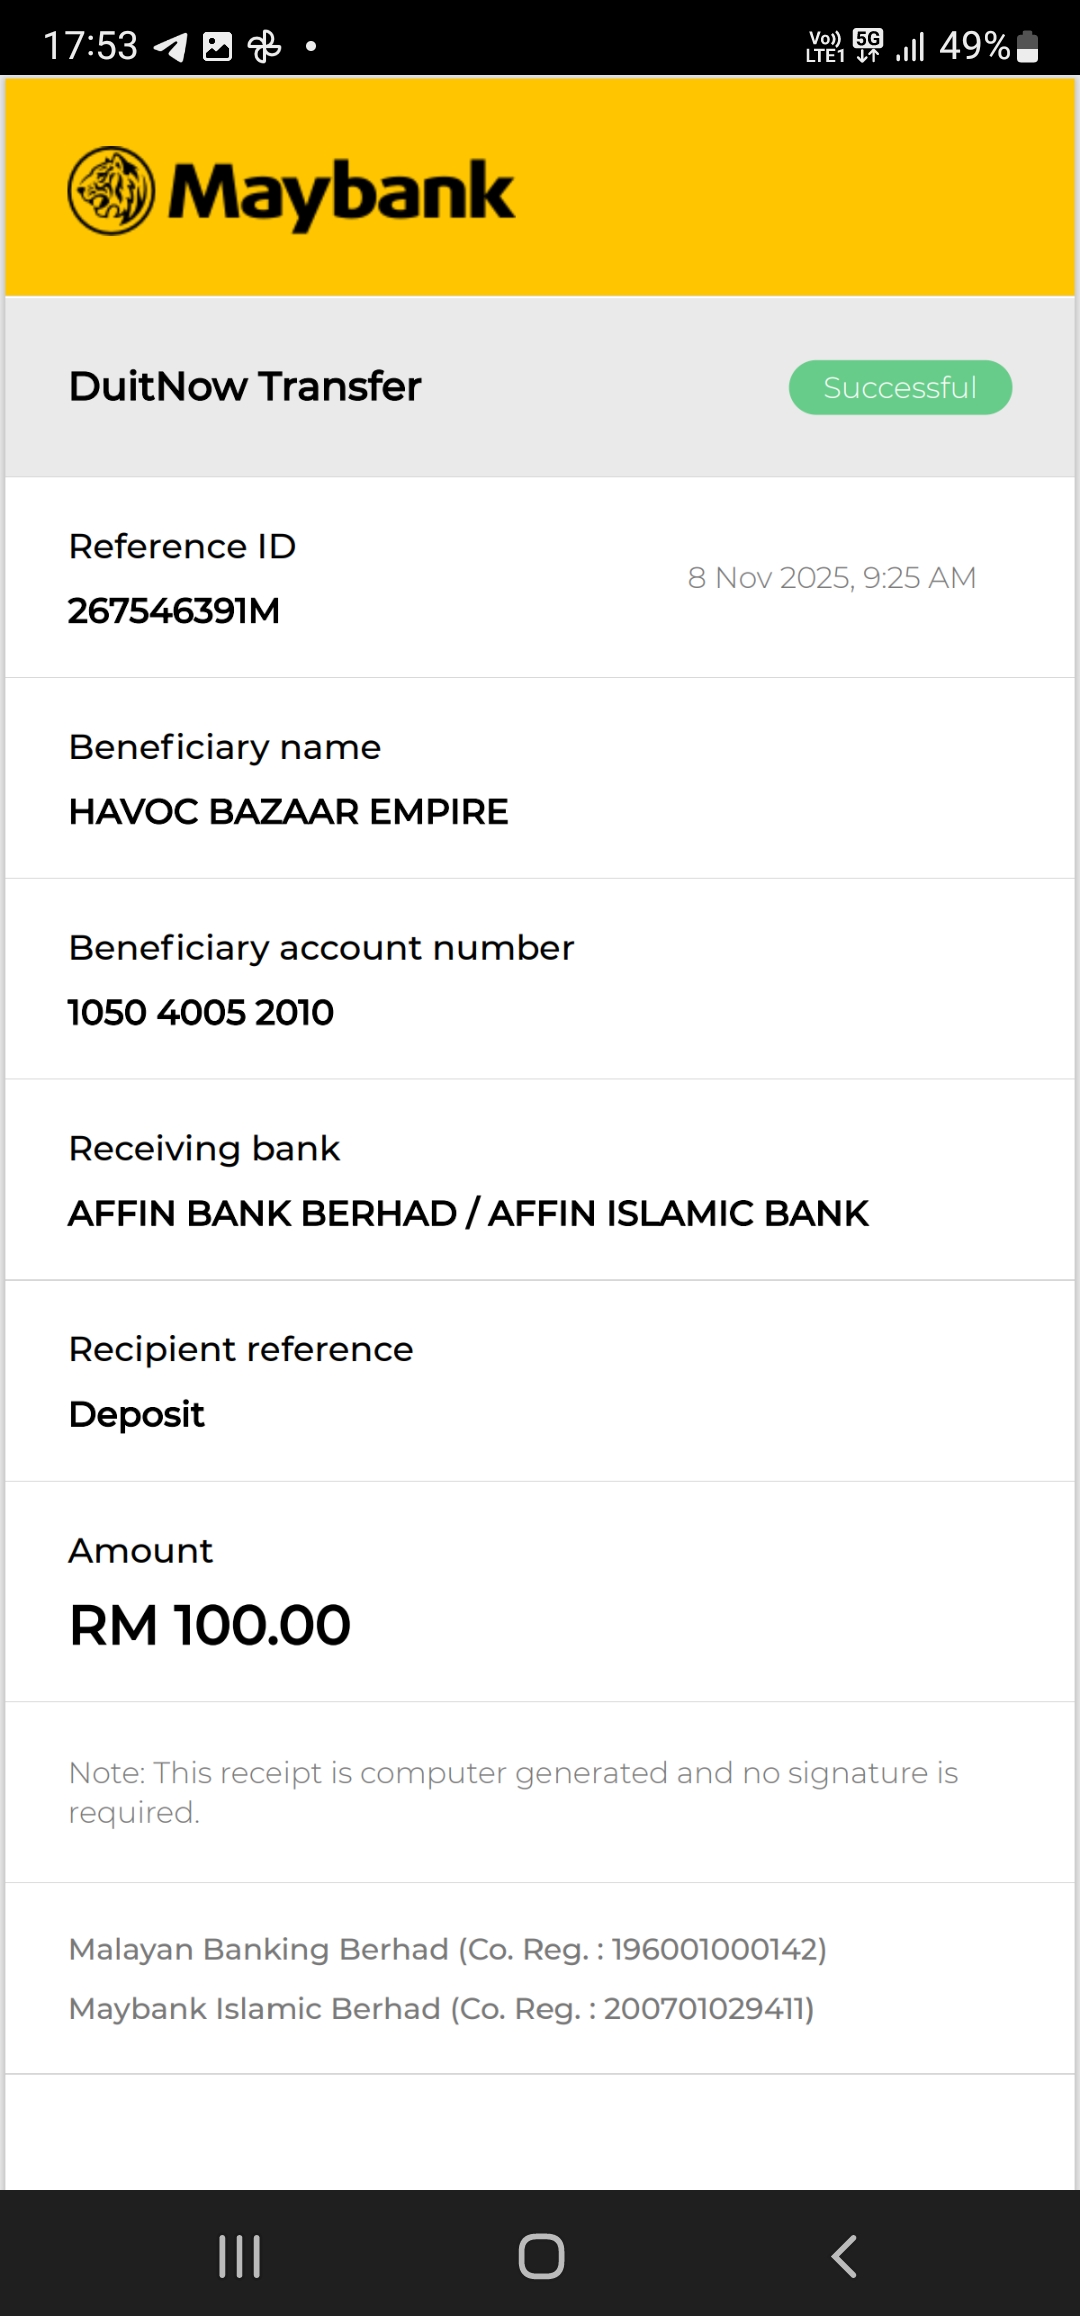Tap the RM 100.00 amount
Image resolution: width=1080 pixels, height=2316 pixels.
click(210, 1625)
